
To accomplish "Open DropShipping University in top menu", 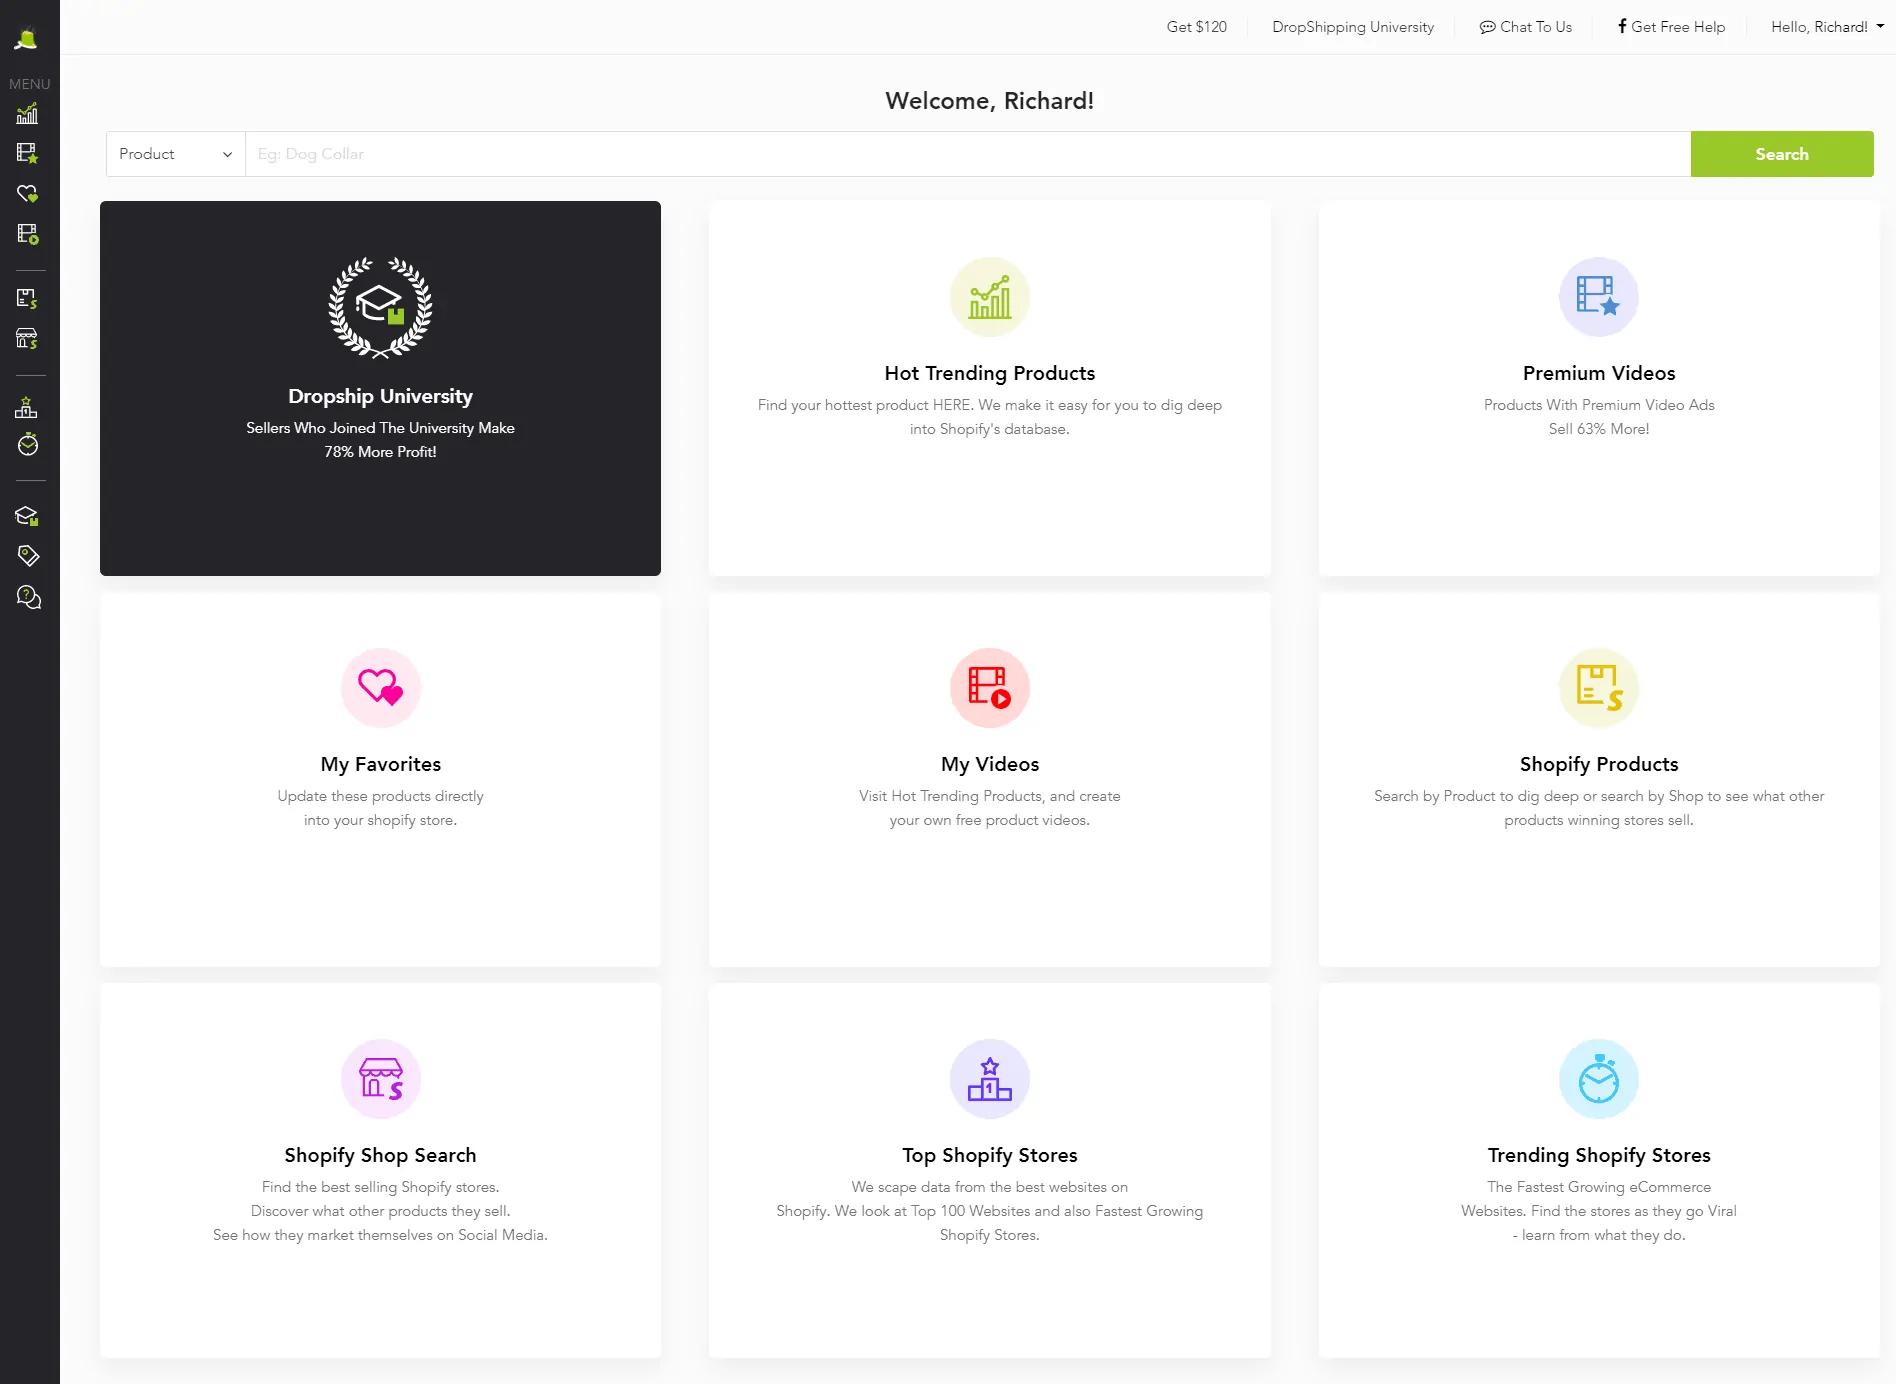I will click(x=1352, y=27).
